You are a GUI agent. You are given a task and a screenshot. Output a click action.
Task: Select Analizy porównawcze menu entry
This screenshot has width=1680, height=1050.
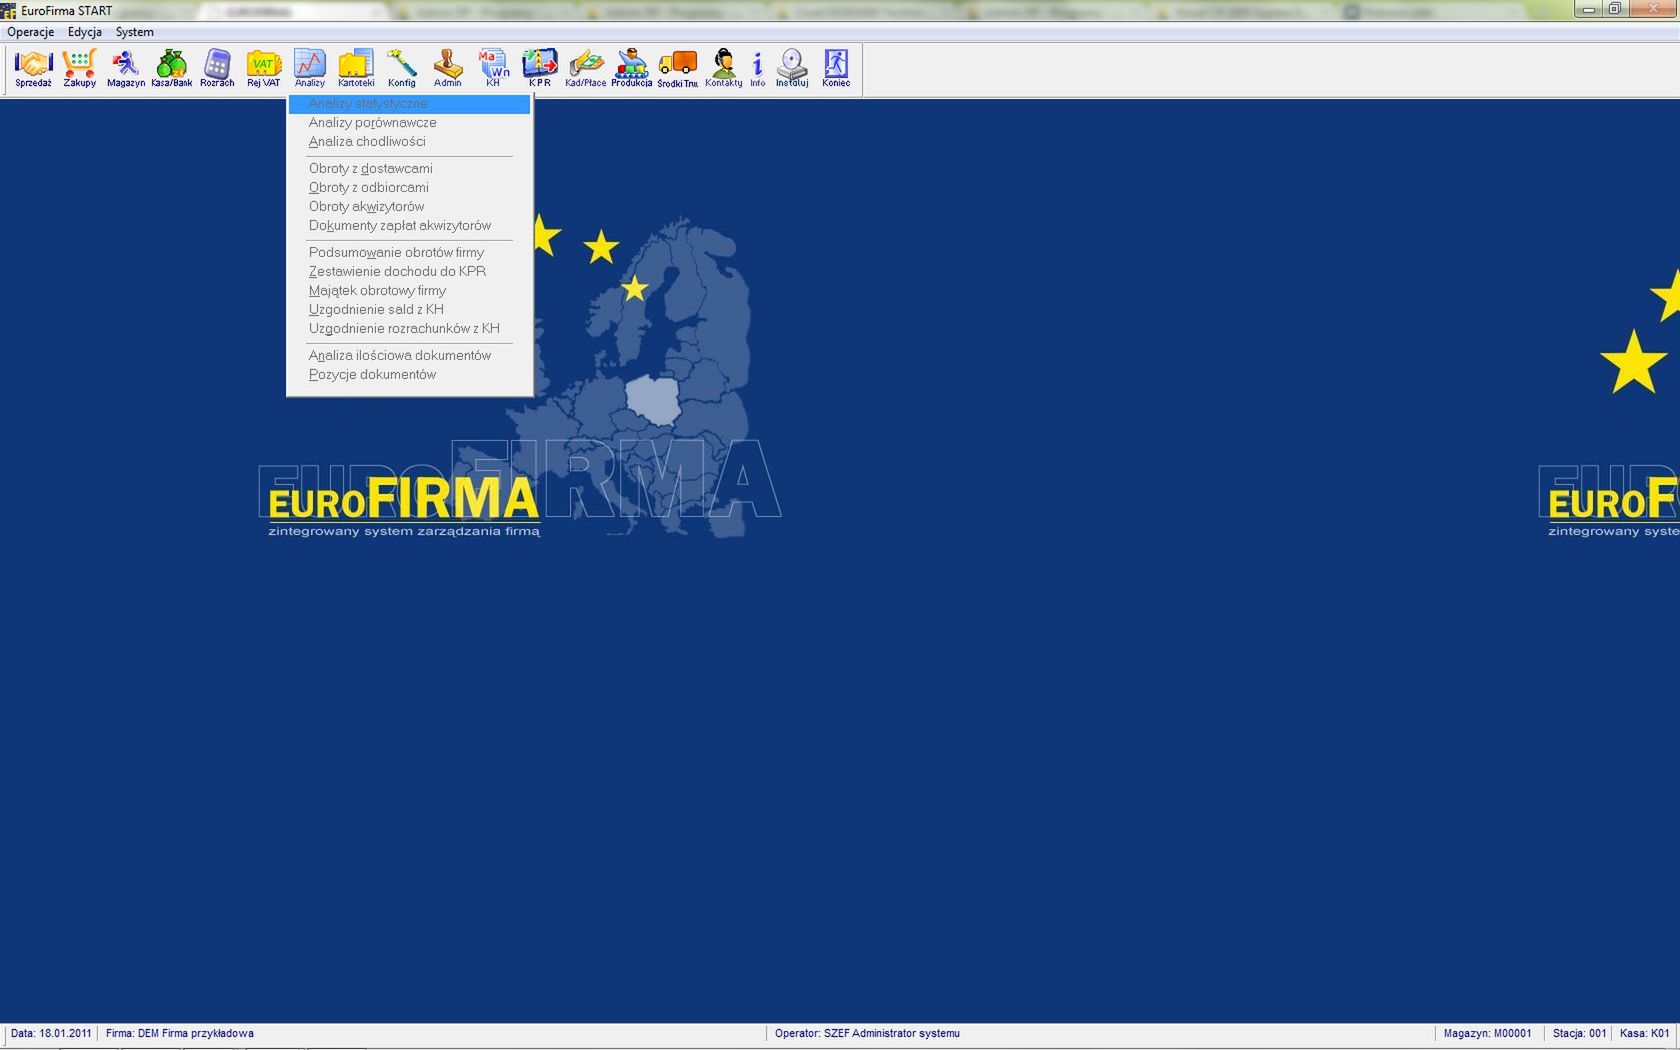tap(409, 123)
